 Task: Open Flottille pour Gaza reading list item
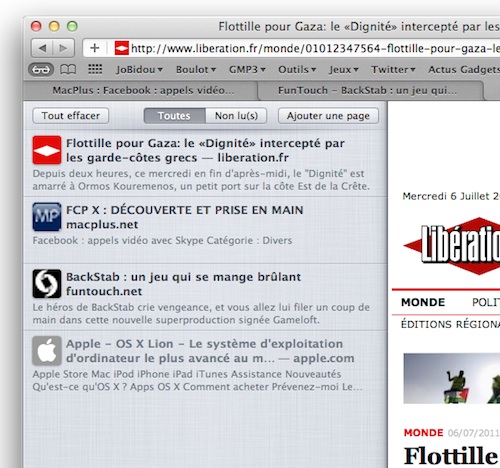point(205,163)
